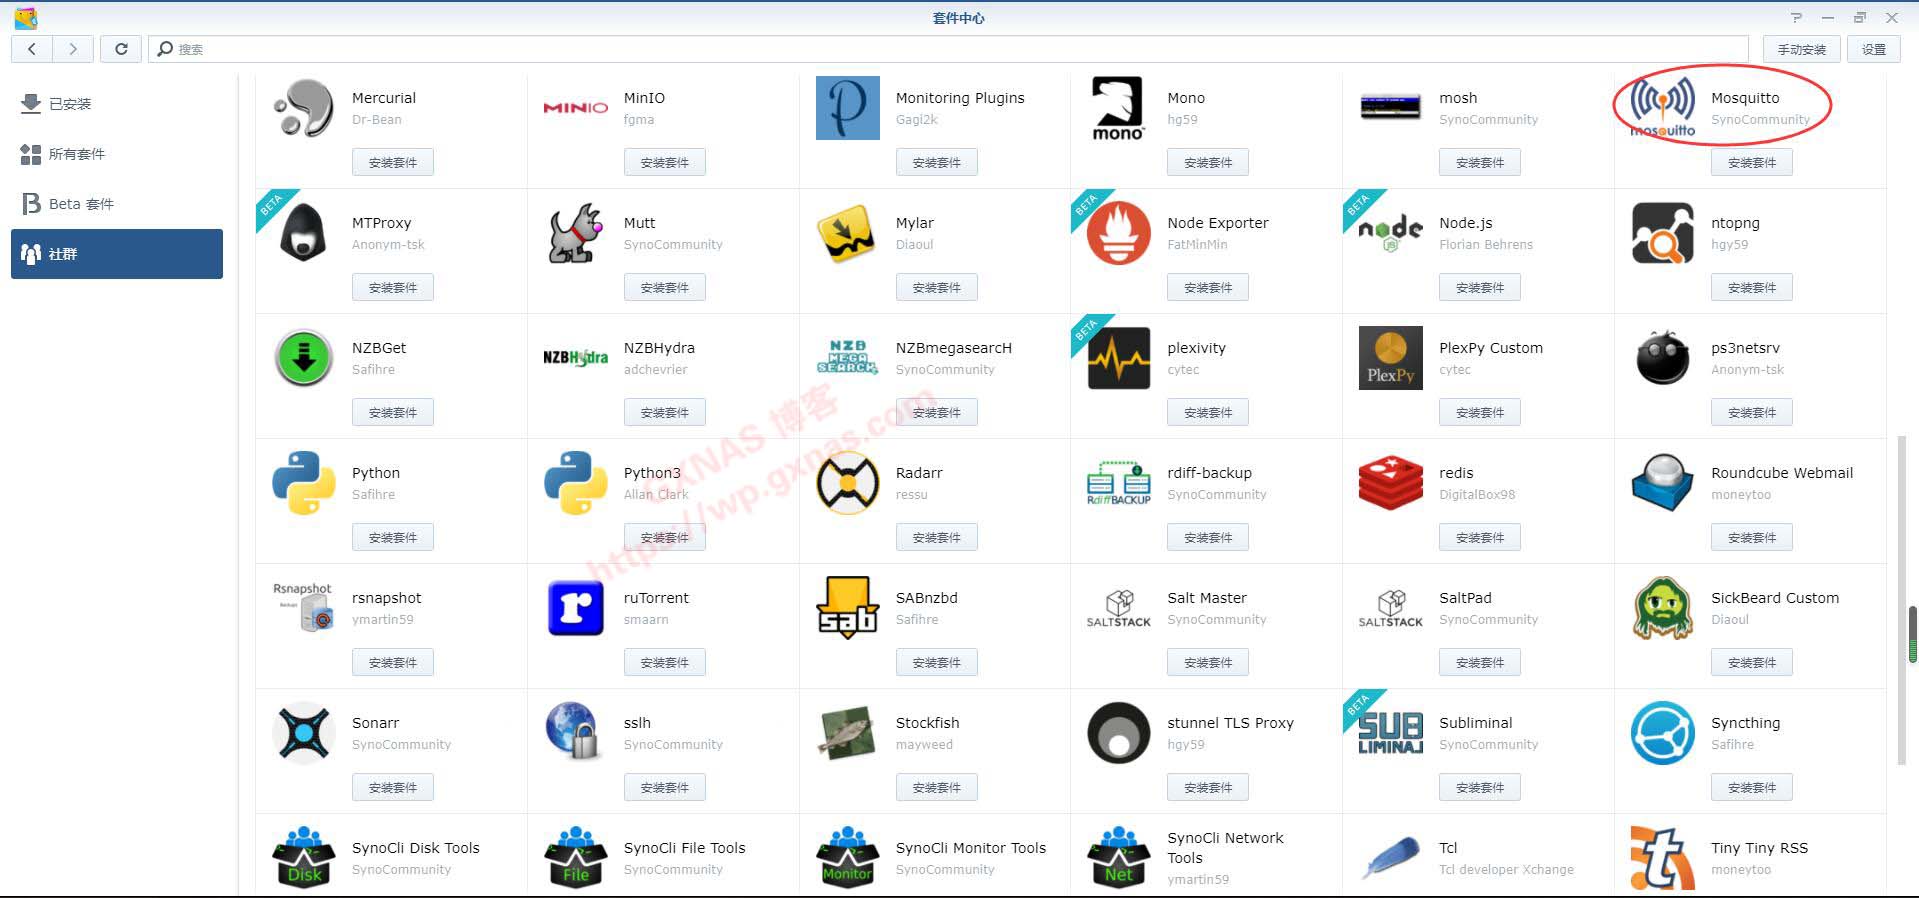Select the Monitoring Plugins package icon

coord(848,108)
